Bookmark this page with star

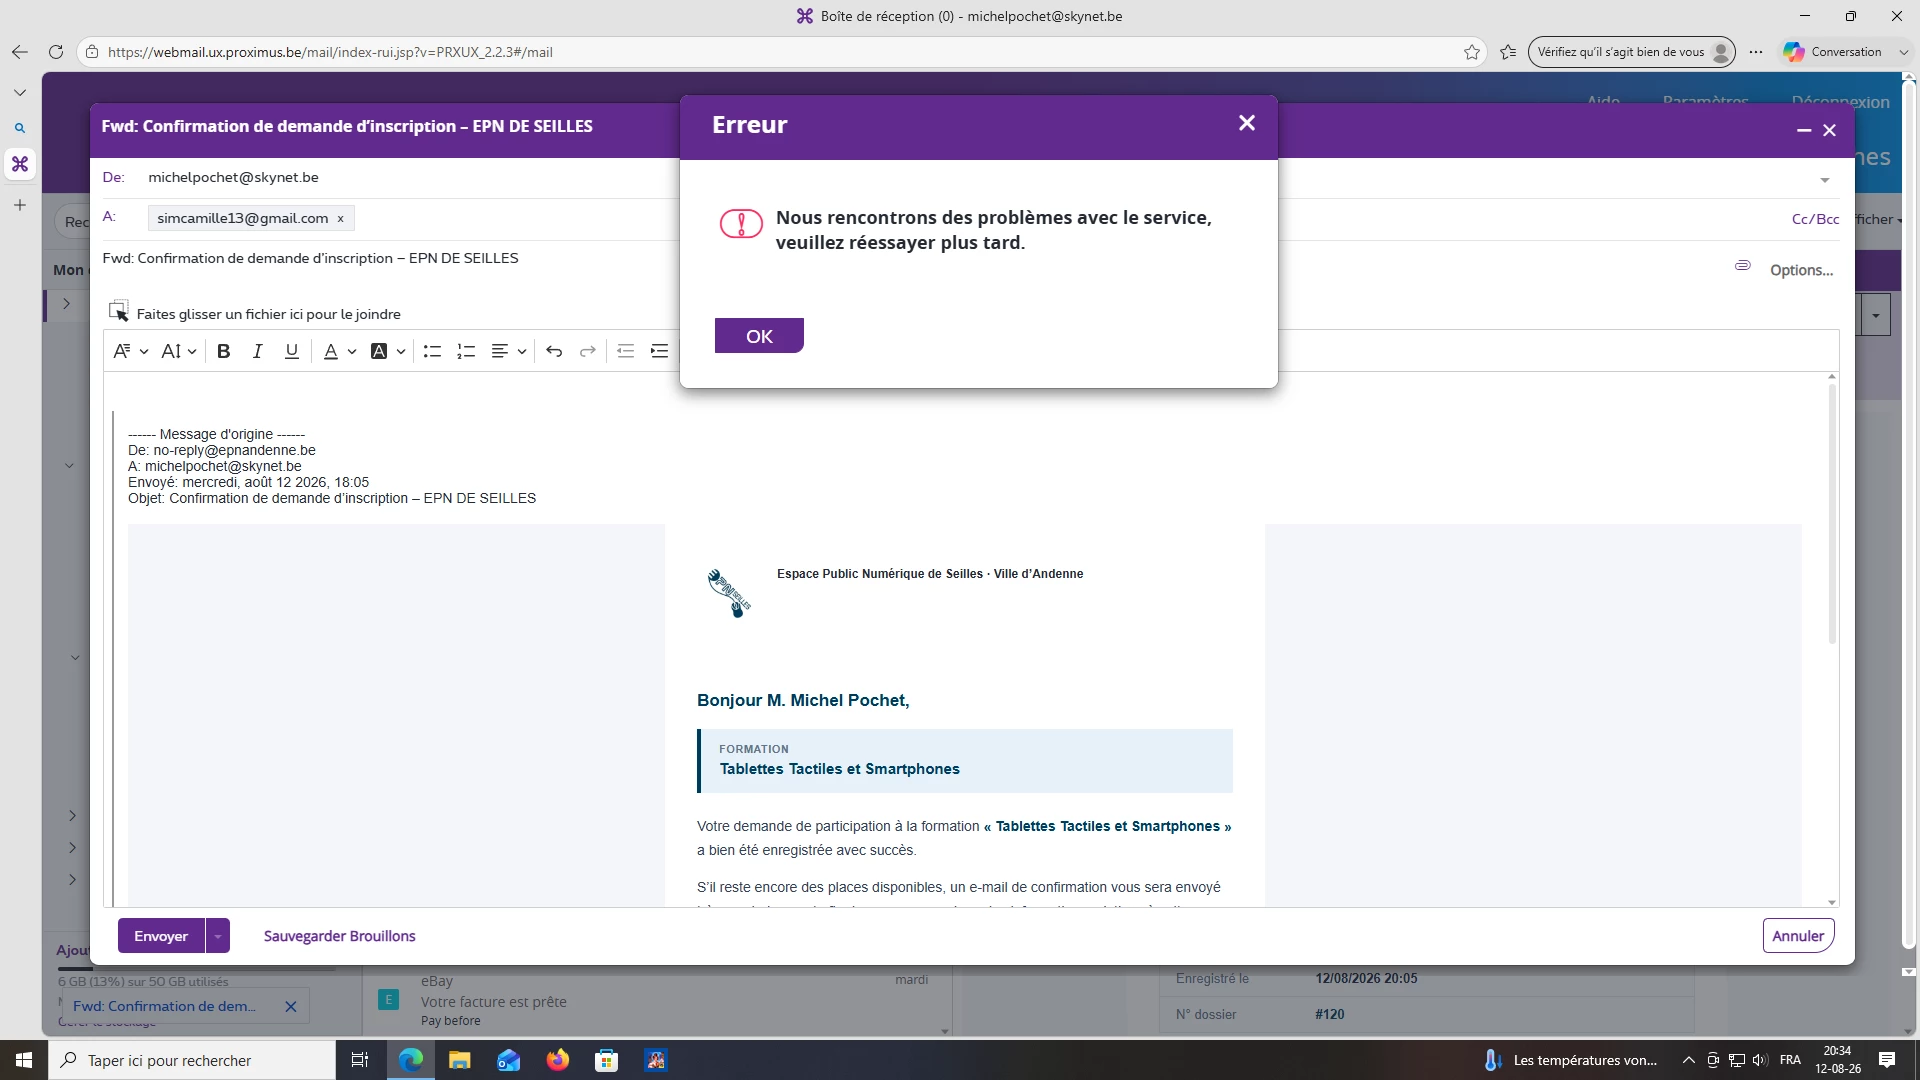[1472, 52]
